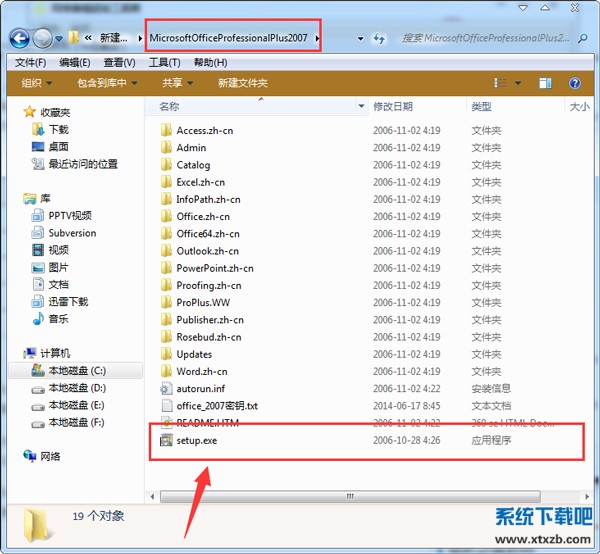Open the Excel.zh-cn folder icon
The width and height of the screenshot is (600, 554).
pyautogui.click(x=167, y=182)
